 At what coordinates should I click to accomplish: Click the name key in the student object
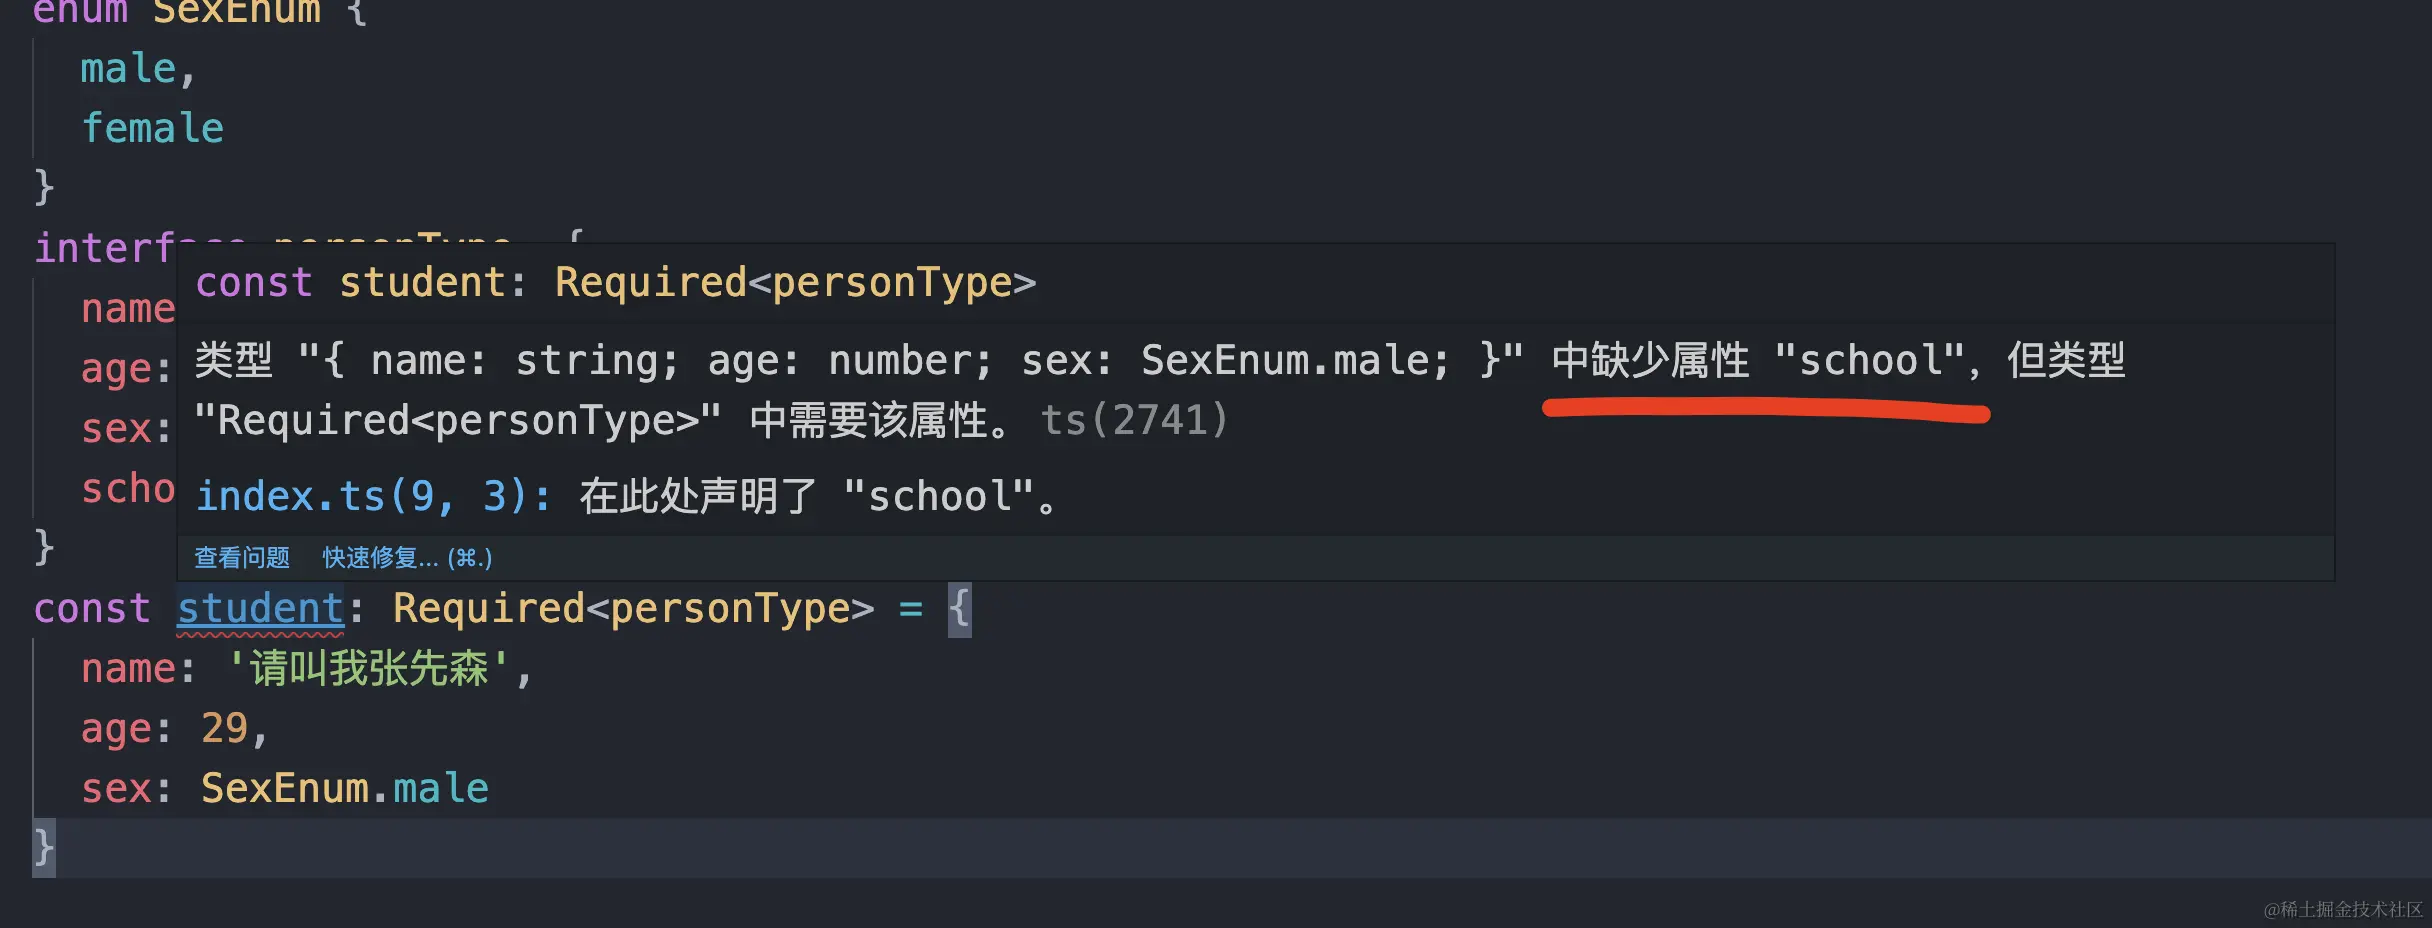tap(128, 669)
